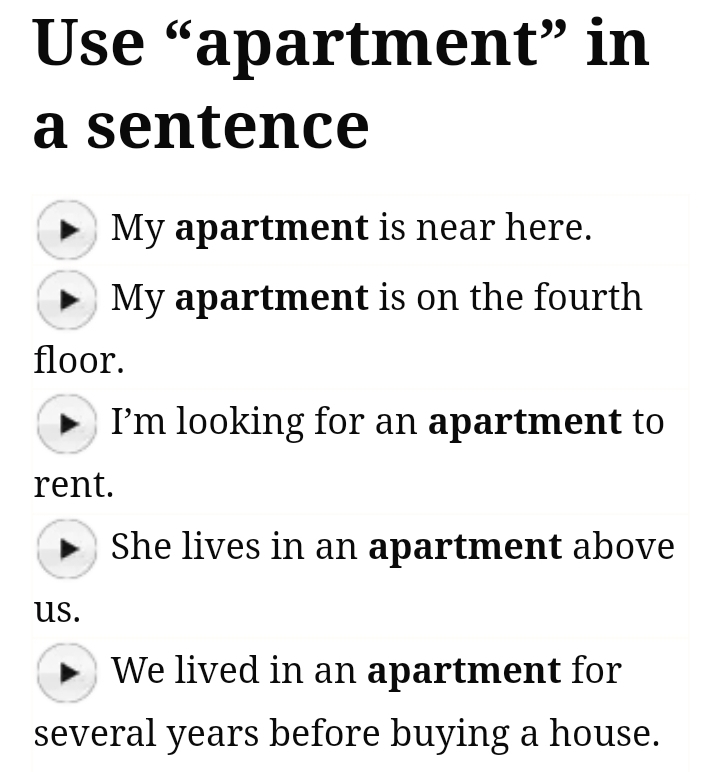Click the word "rent." on the wrapped line

point(74,485)
